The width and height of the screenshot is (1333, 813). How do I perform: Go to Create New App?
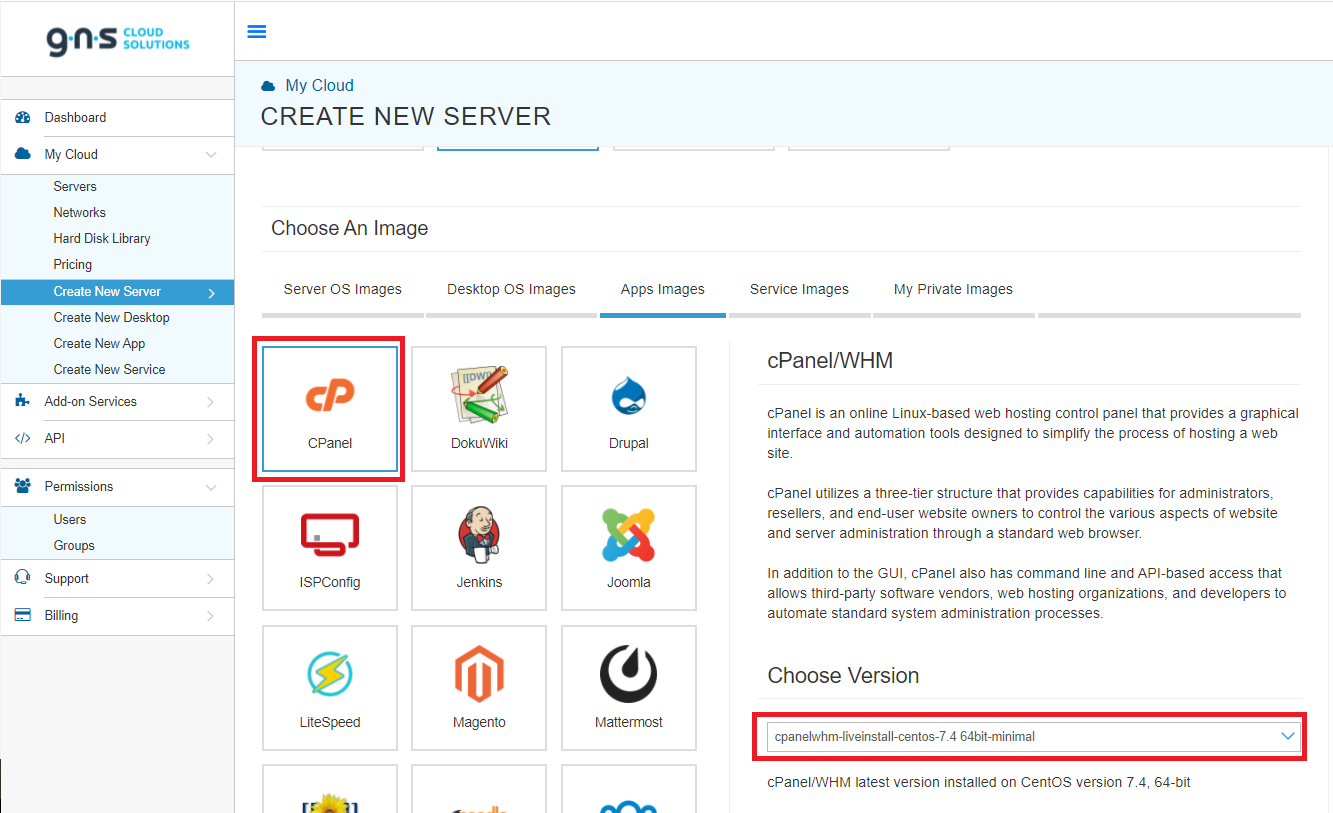(99, 343)
